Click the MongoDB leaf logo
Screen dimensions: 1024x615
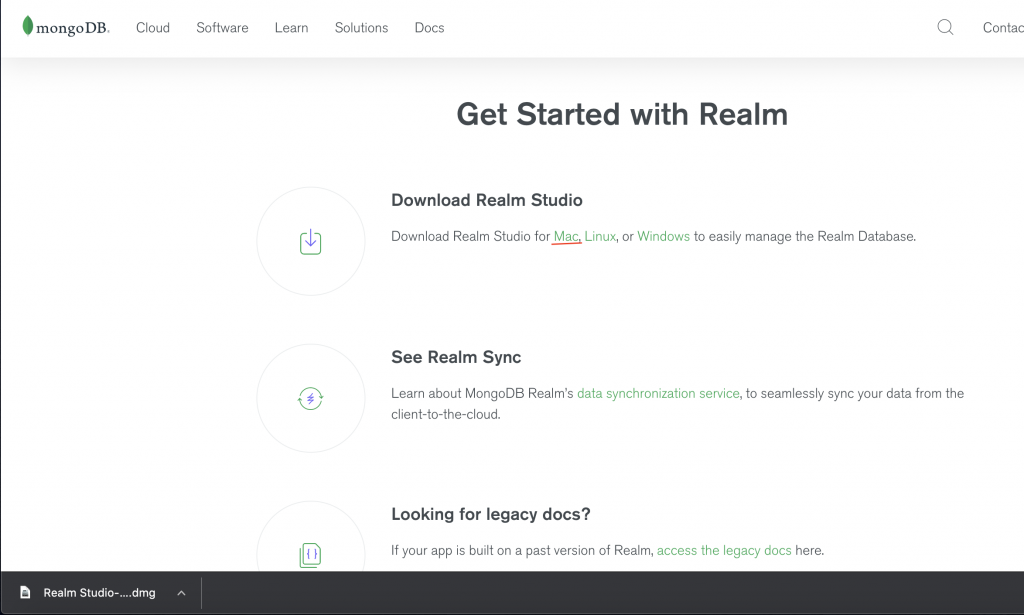click(x=65, y=26)
